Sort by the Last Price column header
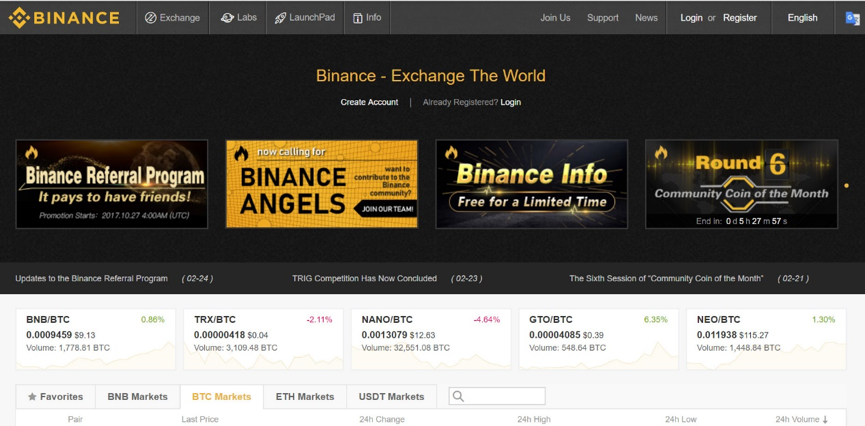The height and width of the screenshot is (426, 865). tap(200, 419)
